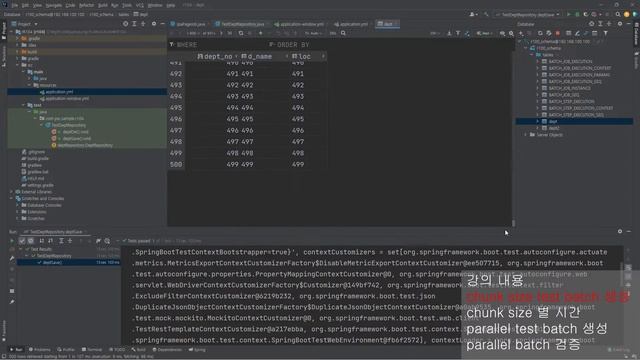Reload the dept table data page

click(241, 33)
